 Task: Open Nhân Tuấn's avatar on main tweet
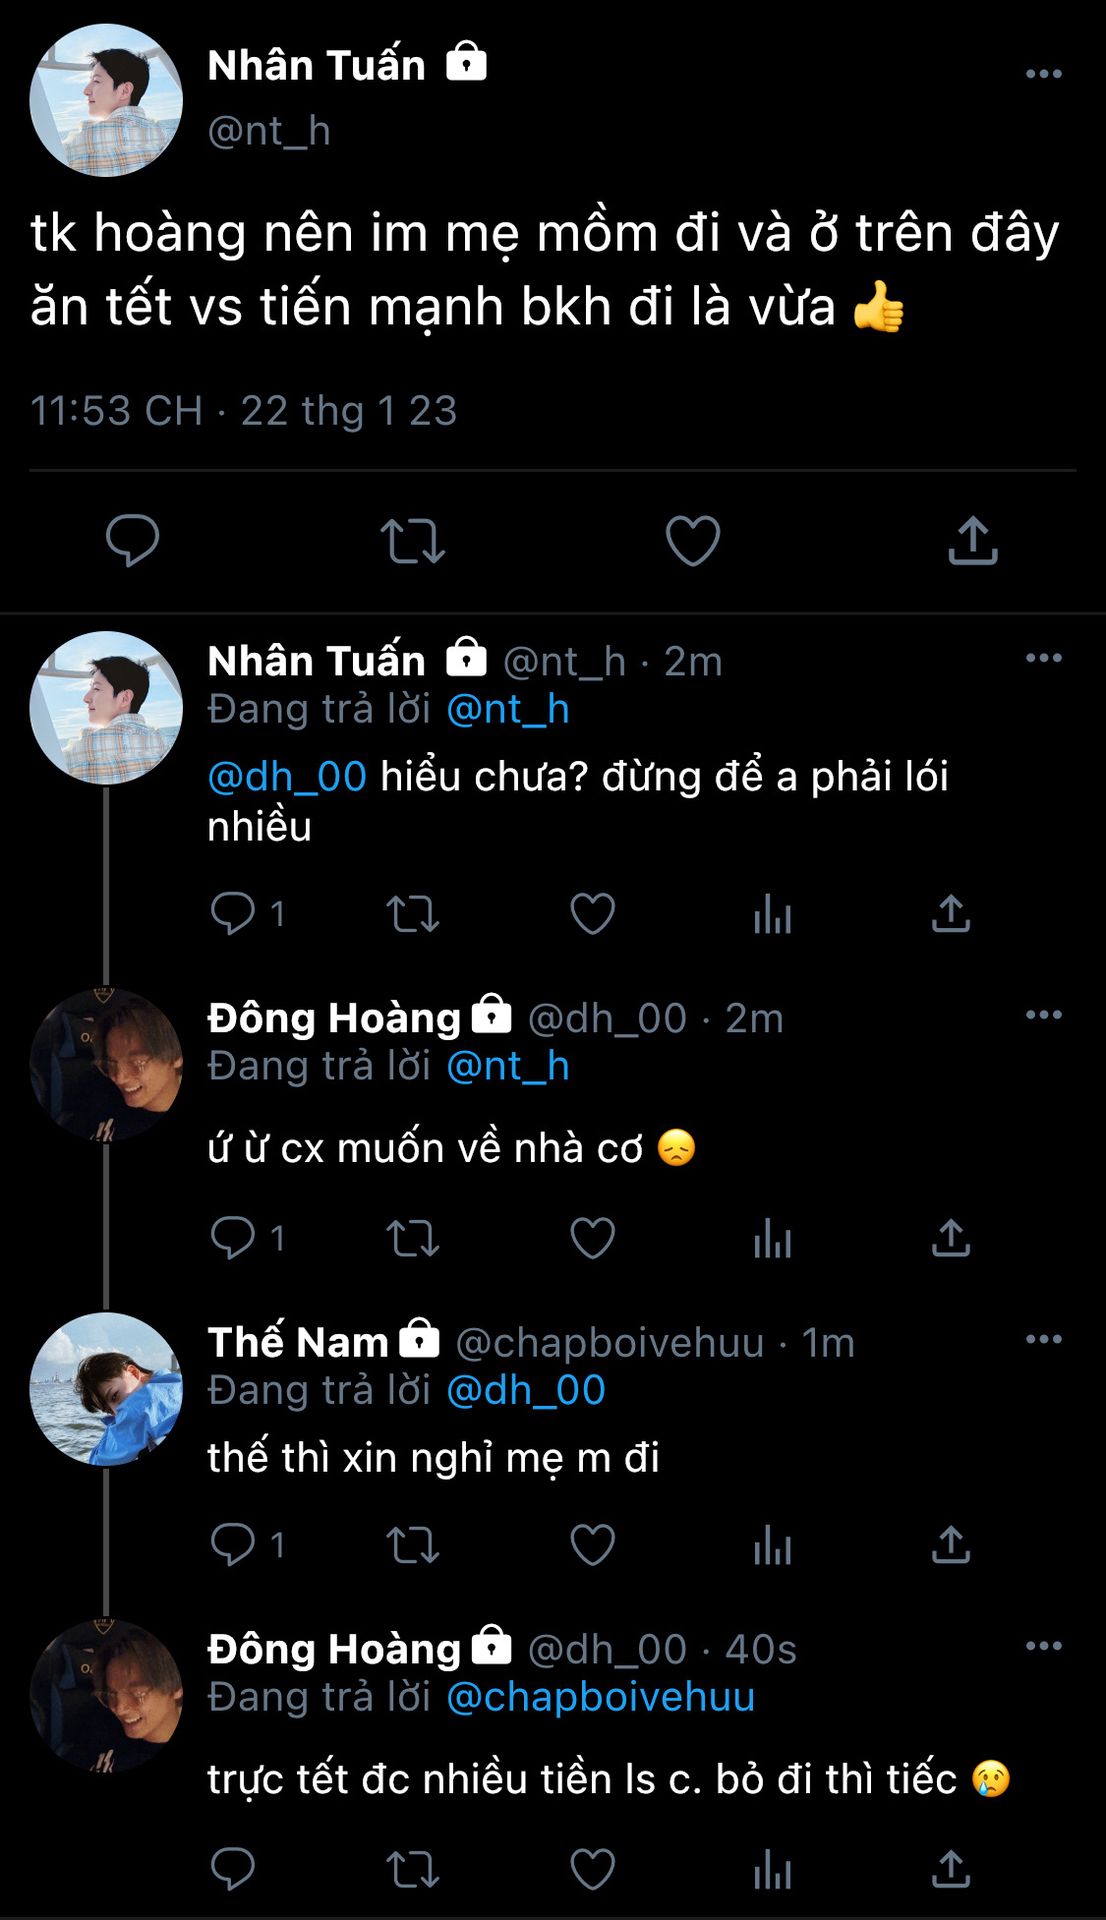point(106,101)
